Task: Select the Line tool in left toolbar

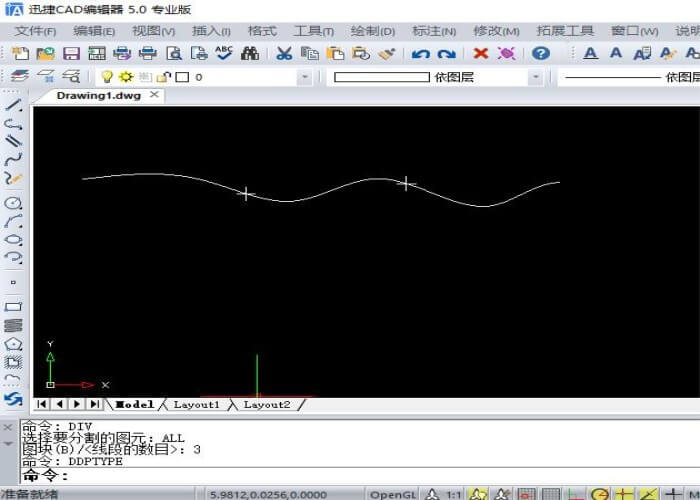Action: point(14,104)
